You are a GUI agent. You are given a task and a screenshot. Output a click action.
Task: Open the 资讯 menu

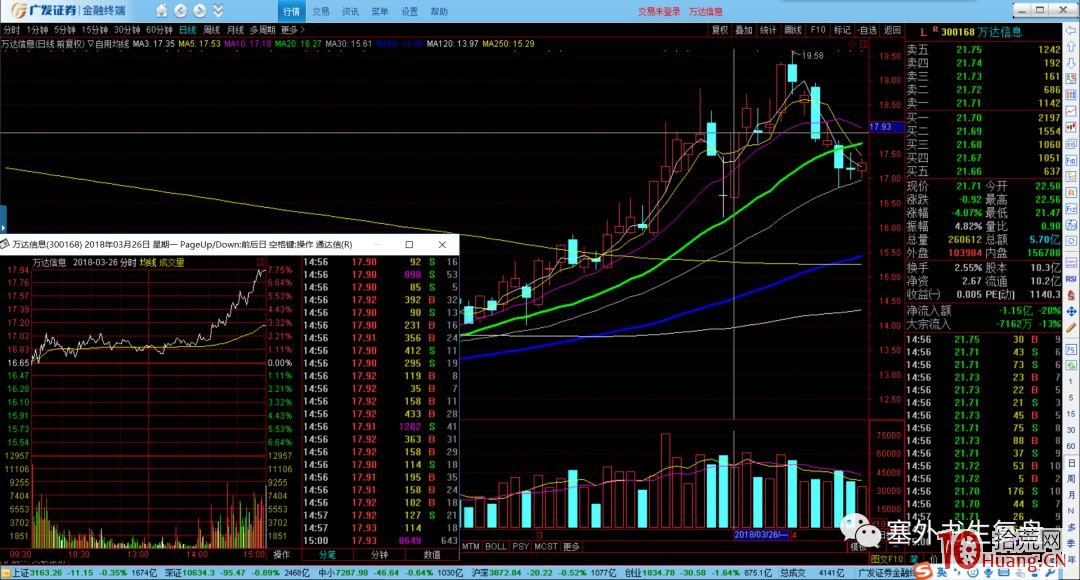point(351,12)
